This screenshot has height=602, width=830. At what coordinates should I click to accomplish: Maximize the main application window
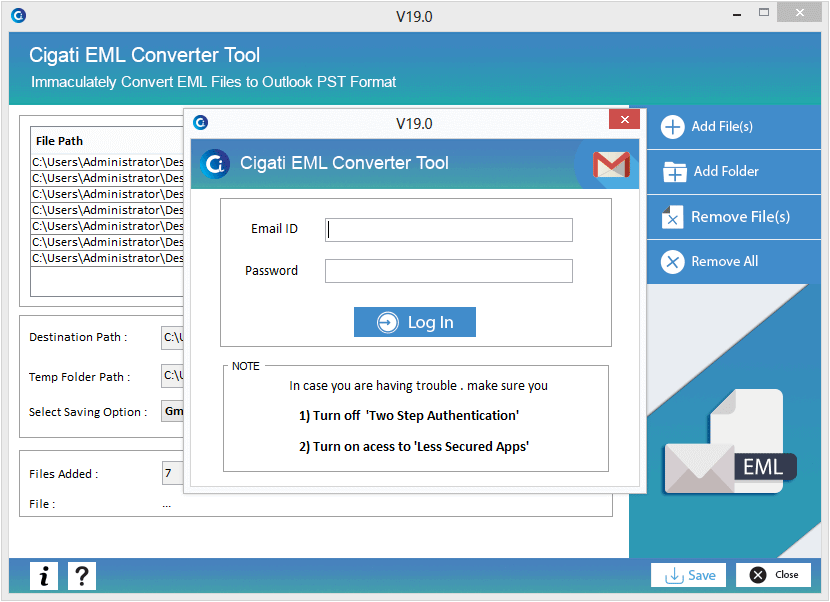coord(764,13)
